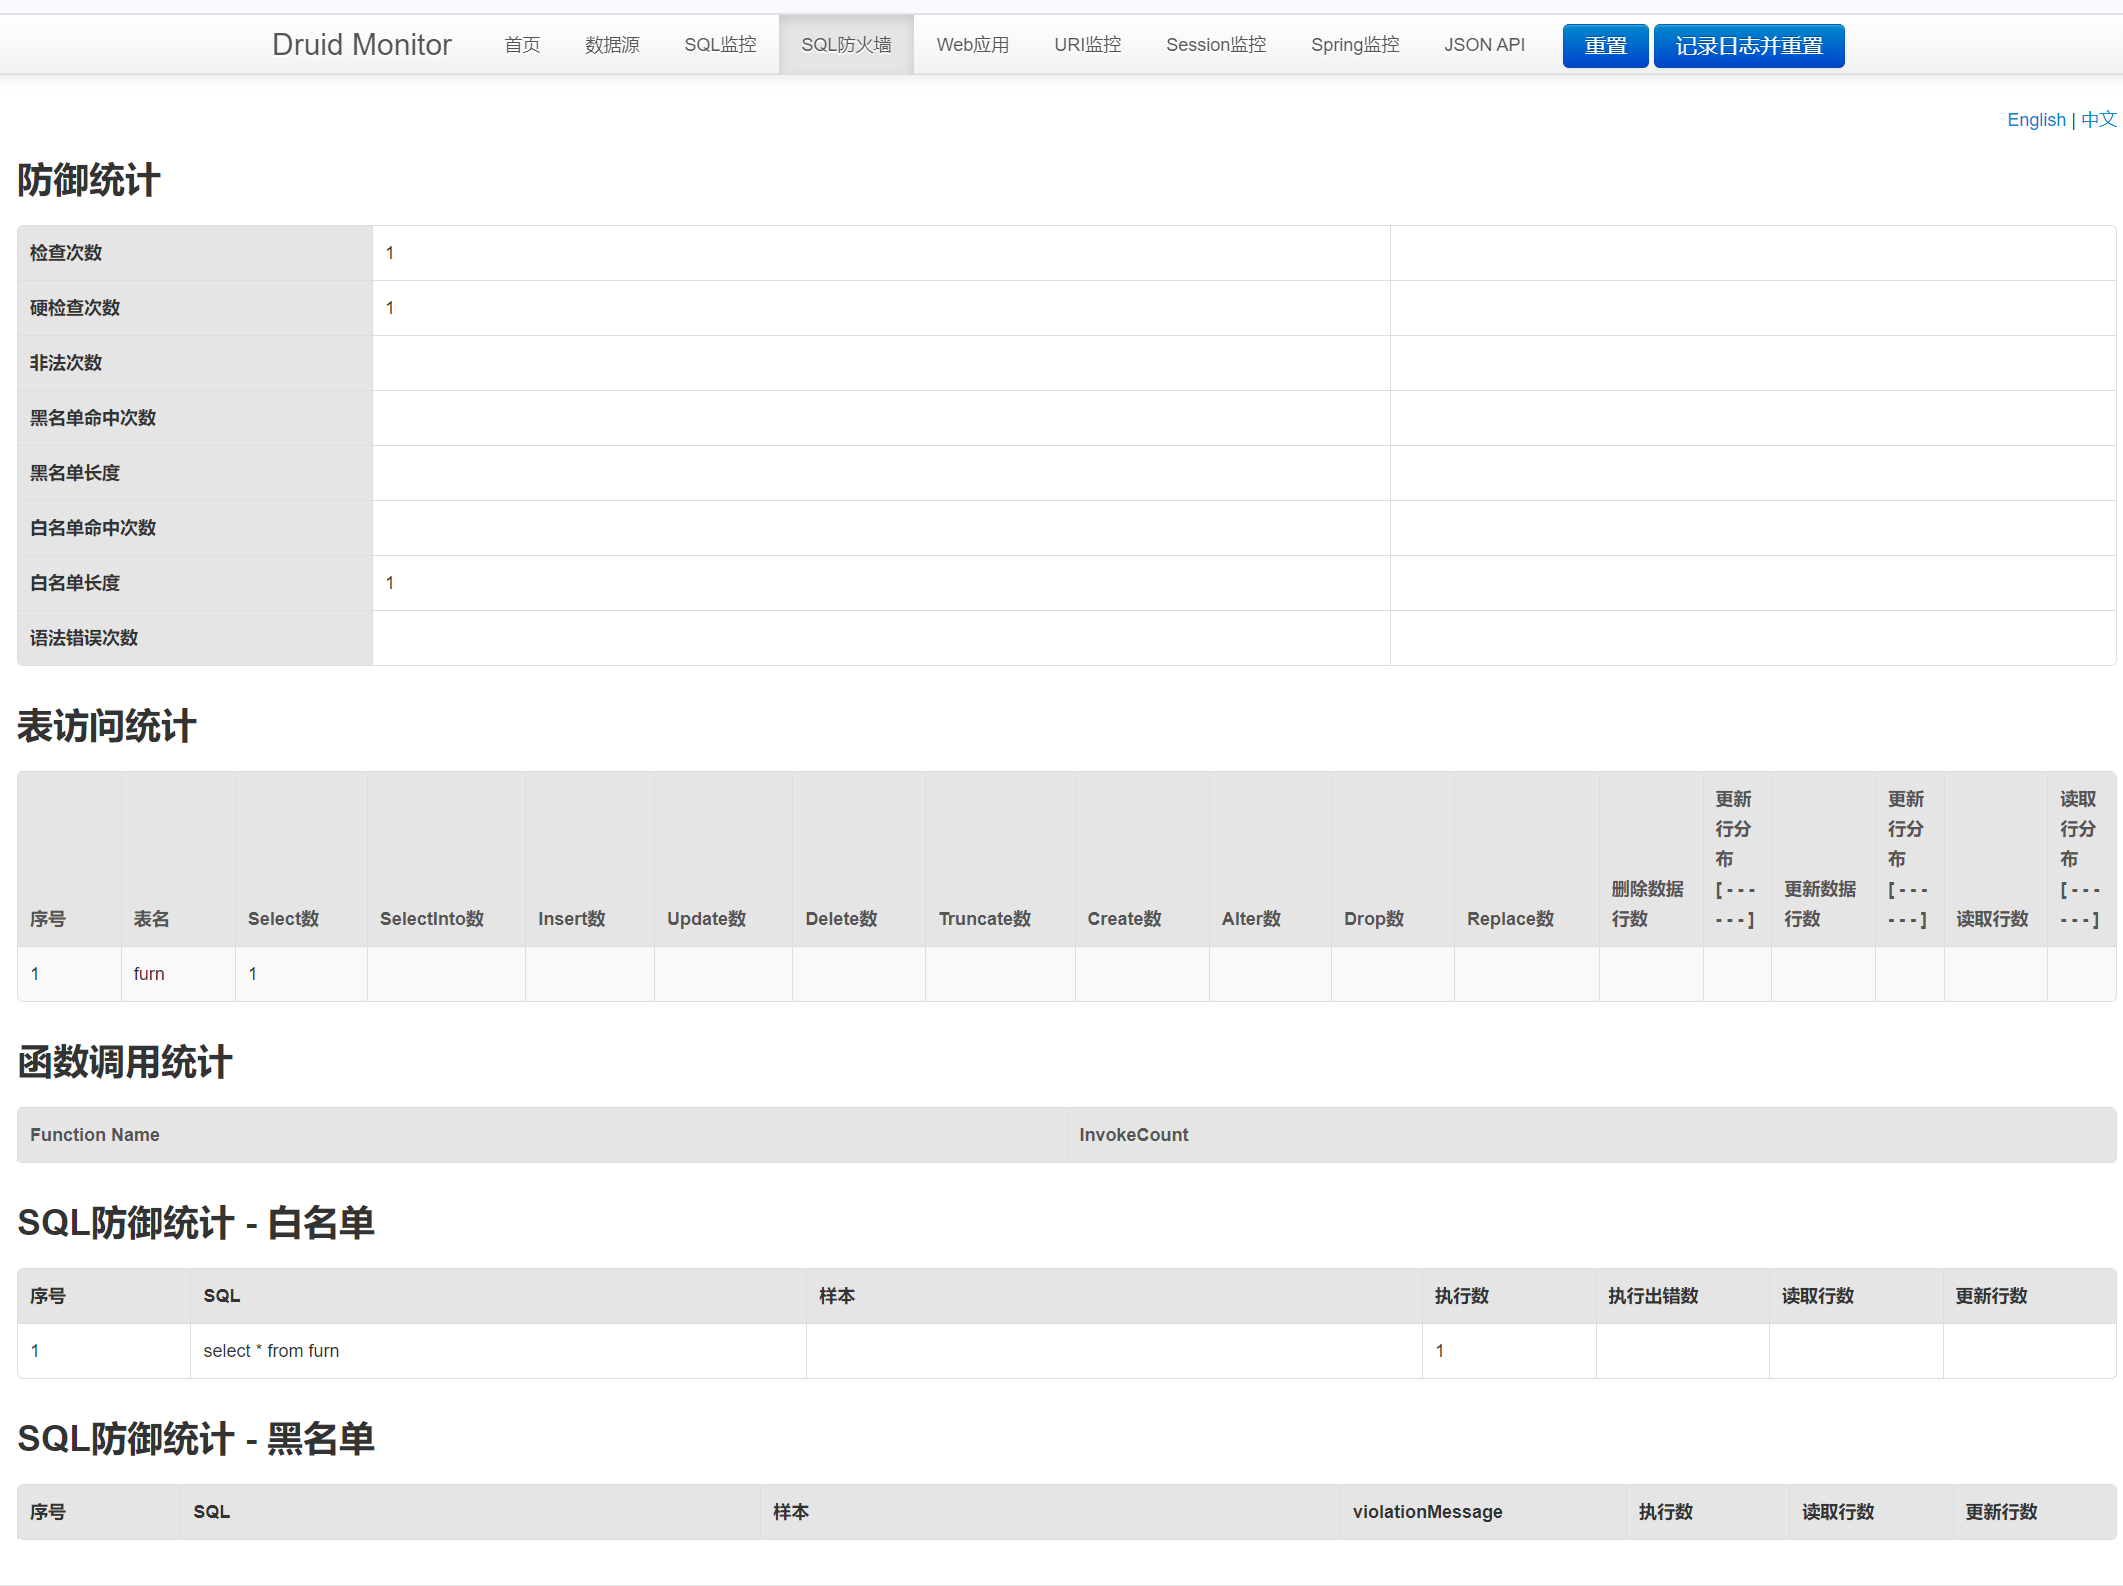Open the Spring监控 tab
This screenshot has width=2123, height=1586.
click(1354, 45)
